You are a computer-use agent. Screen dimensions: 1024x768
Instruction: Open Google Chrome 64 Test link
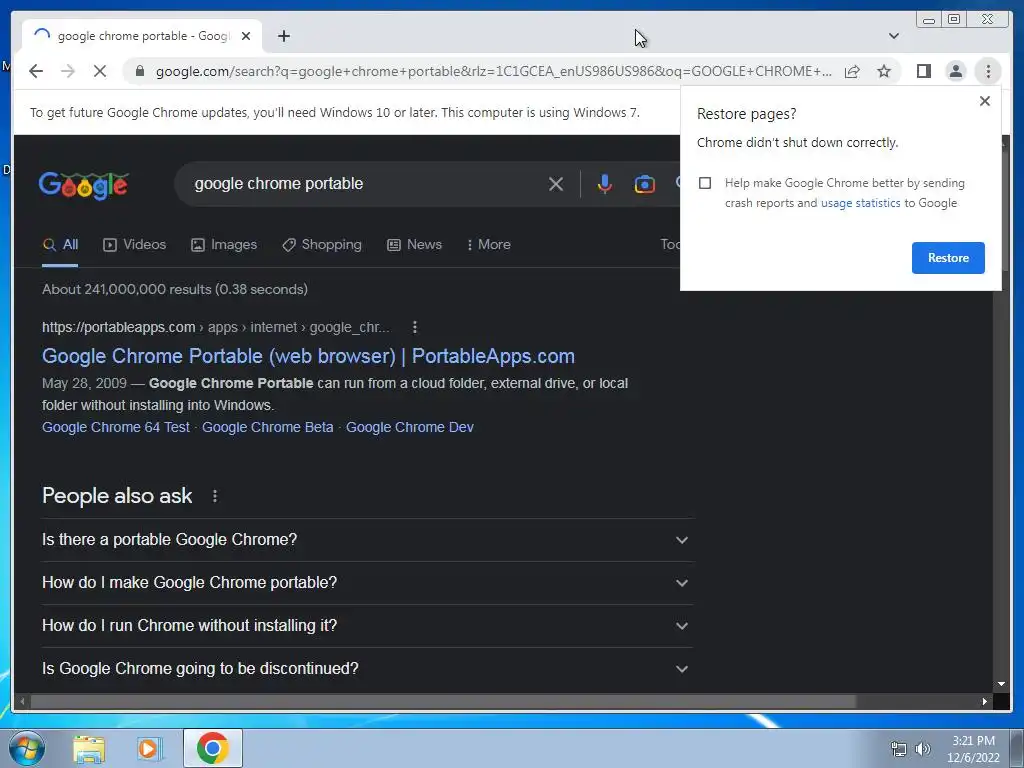pyautogui.click(x=116, y=427)
